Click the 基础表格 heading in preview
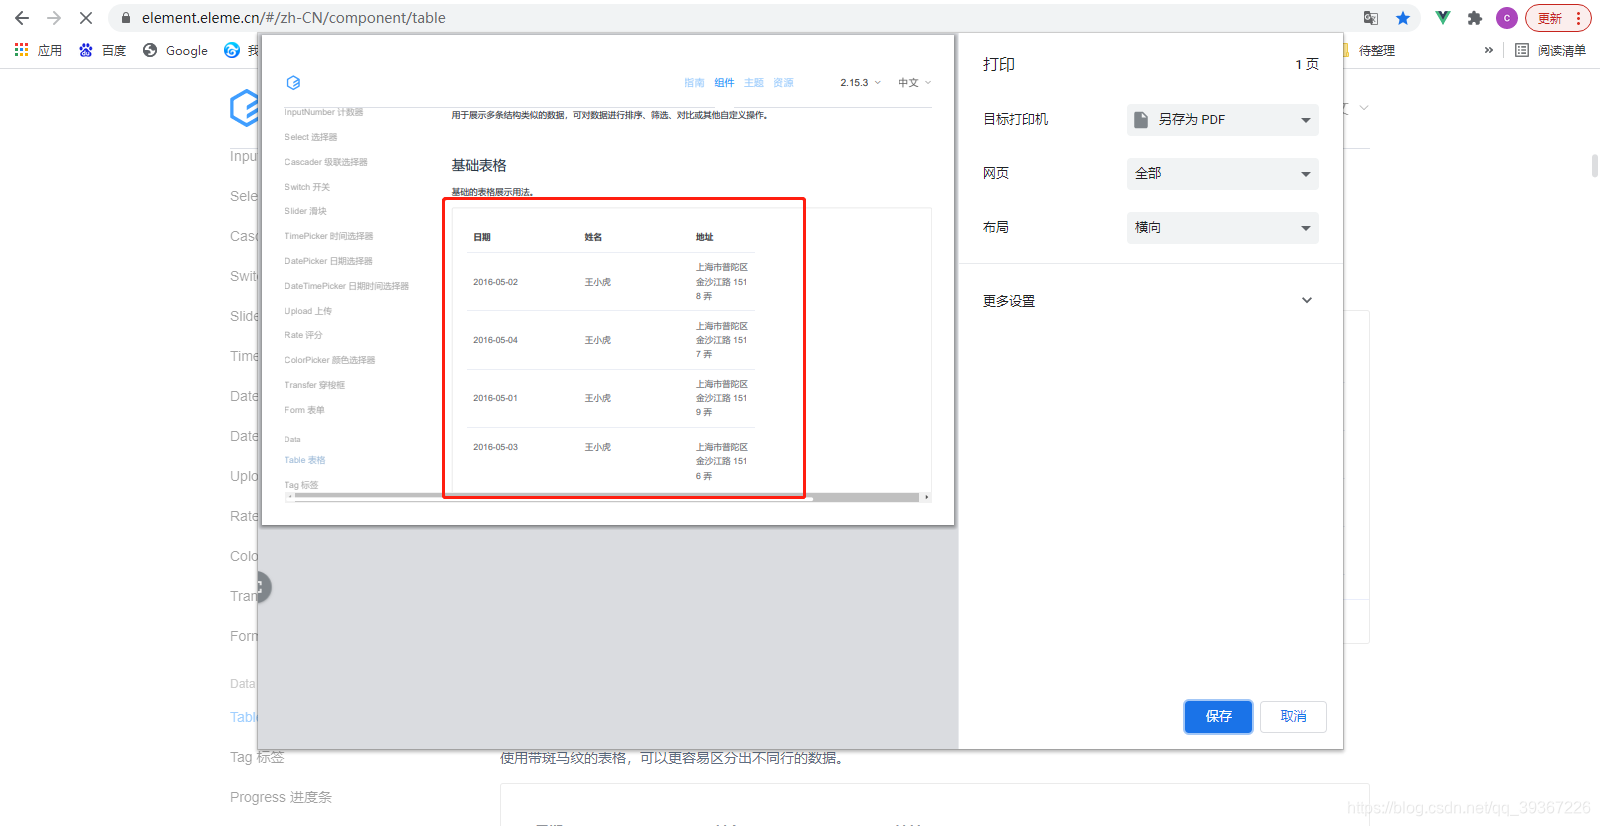Image resolution: width=1600 pixels, height=826 pixels. [479, 166]
